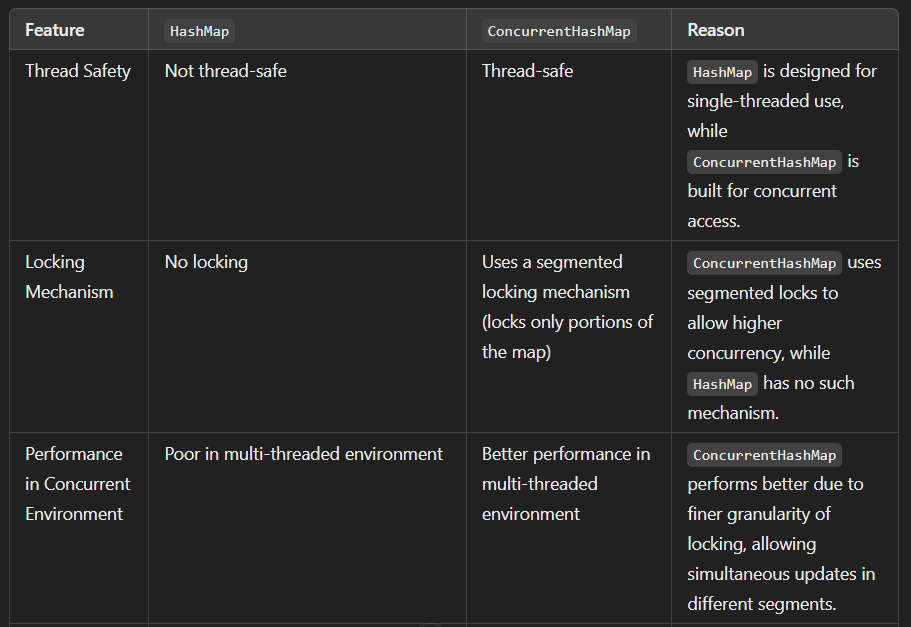911x627 pixels.
Task: Click the Feature column header
Action: pos(55,30)
